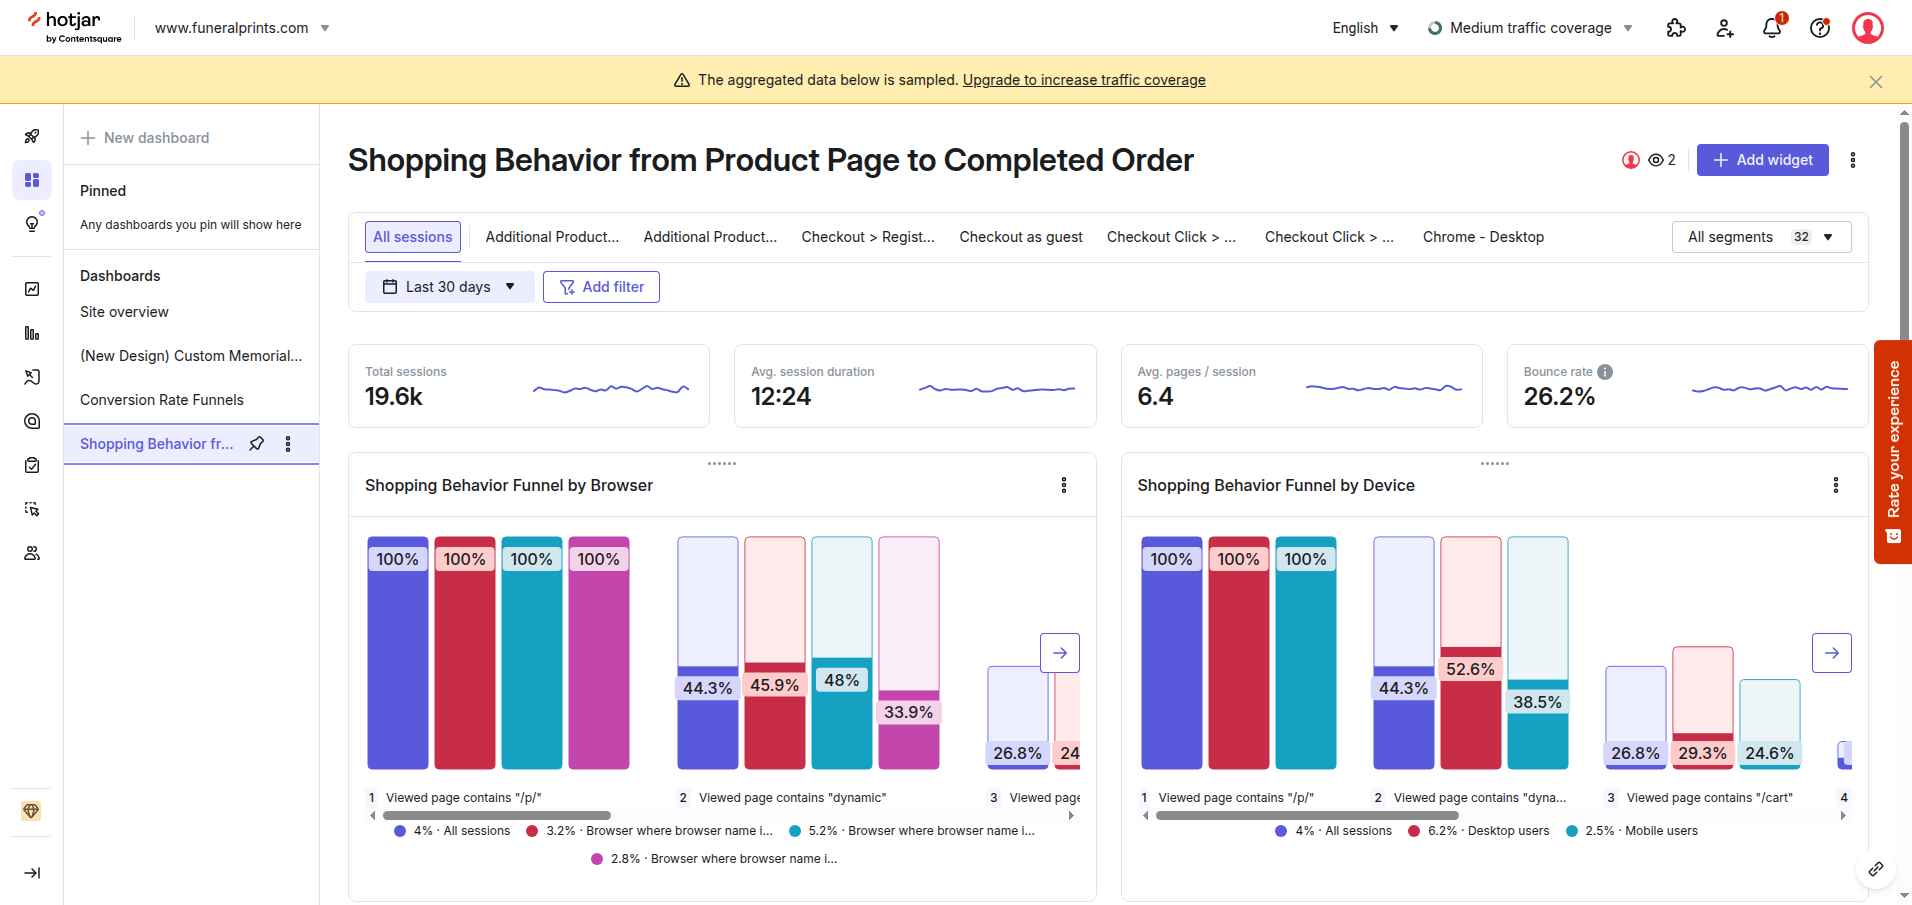Switch to the Checkout as guest tab
1912x905 pixels.
pyautogui.click(x=1020, y=237)
